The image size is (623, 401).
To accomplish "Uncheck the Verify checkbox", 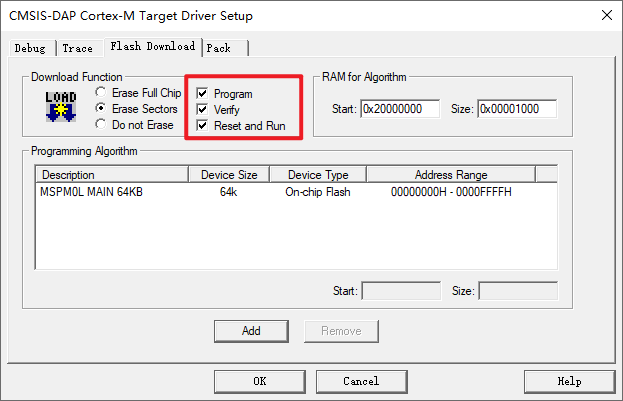I will coord(203,110).
